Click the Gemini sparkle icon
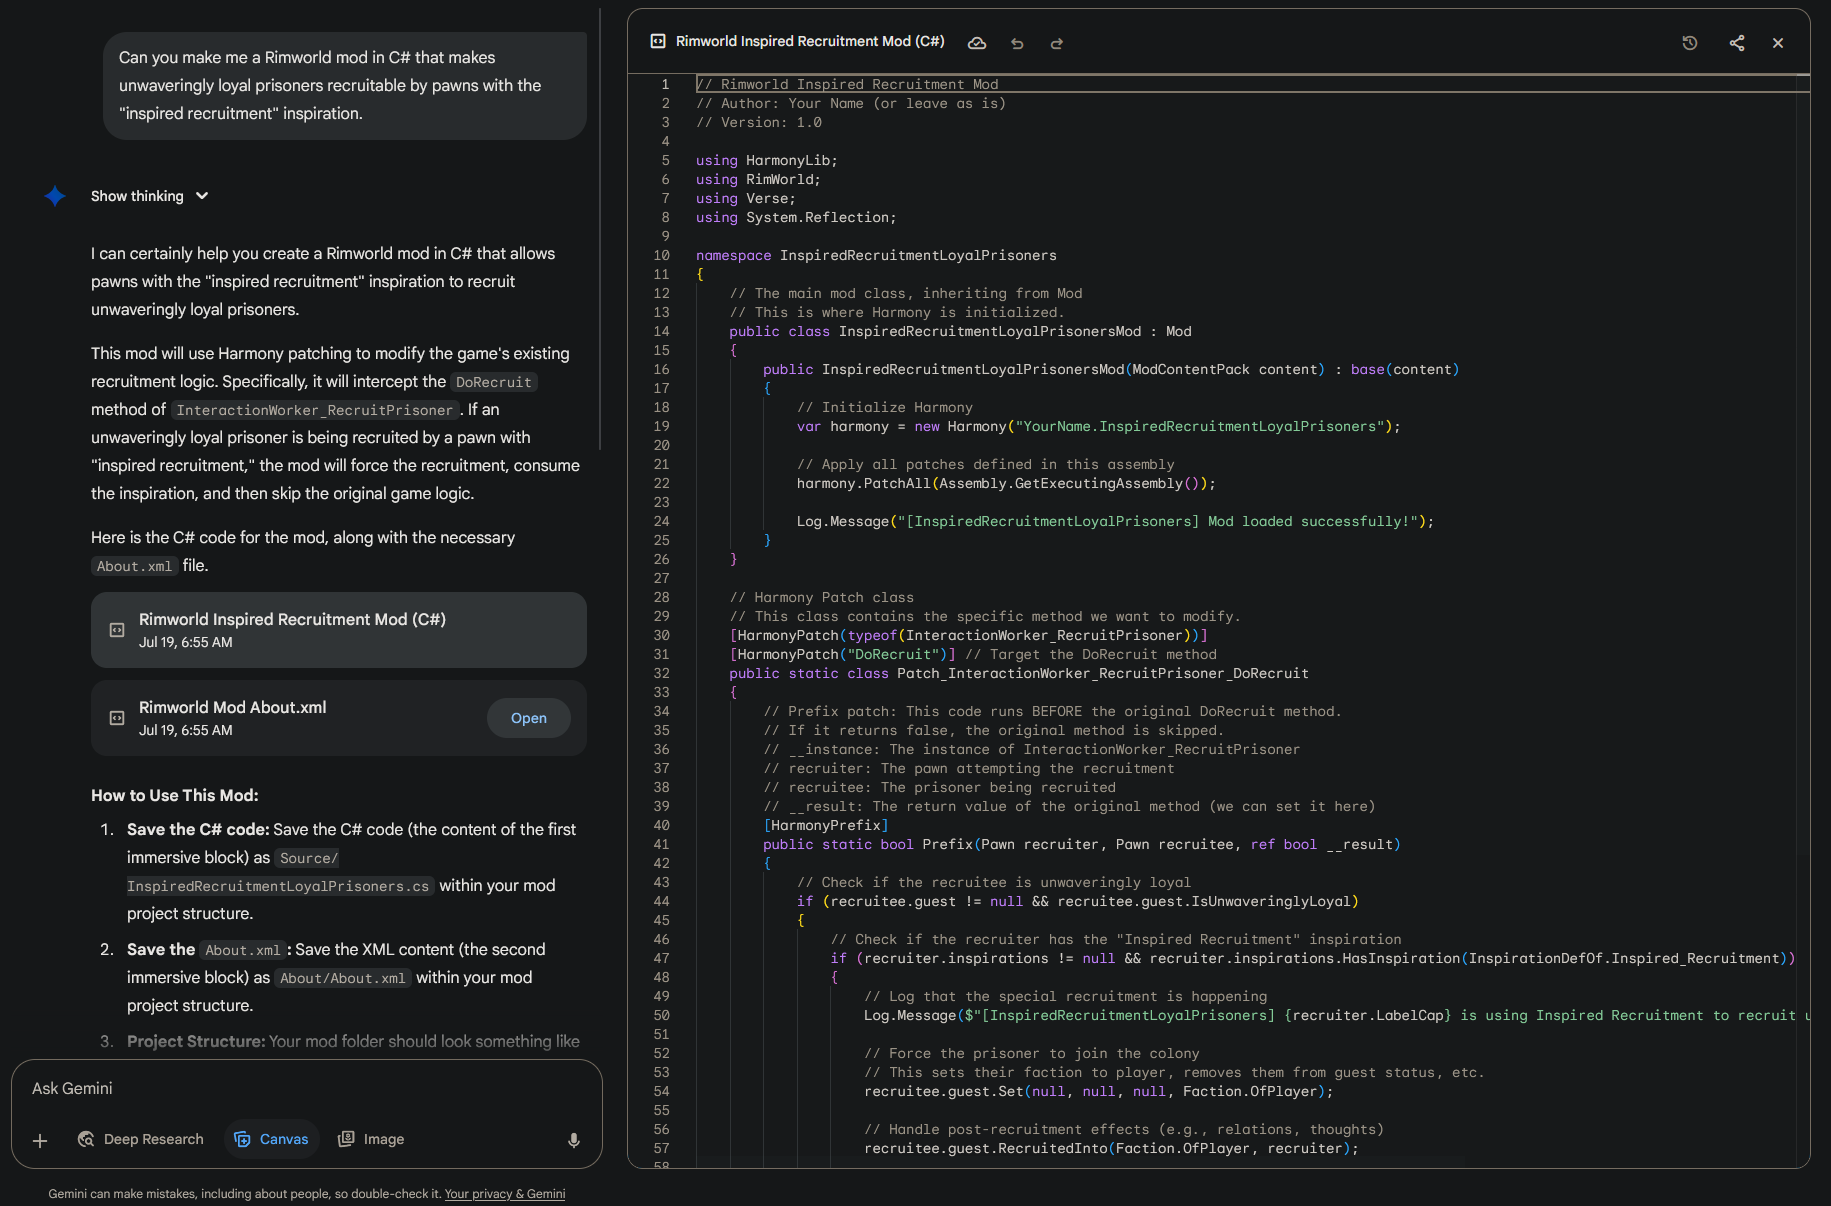Viewport: 1831px width, 1206px height. [55, 196]
